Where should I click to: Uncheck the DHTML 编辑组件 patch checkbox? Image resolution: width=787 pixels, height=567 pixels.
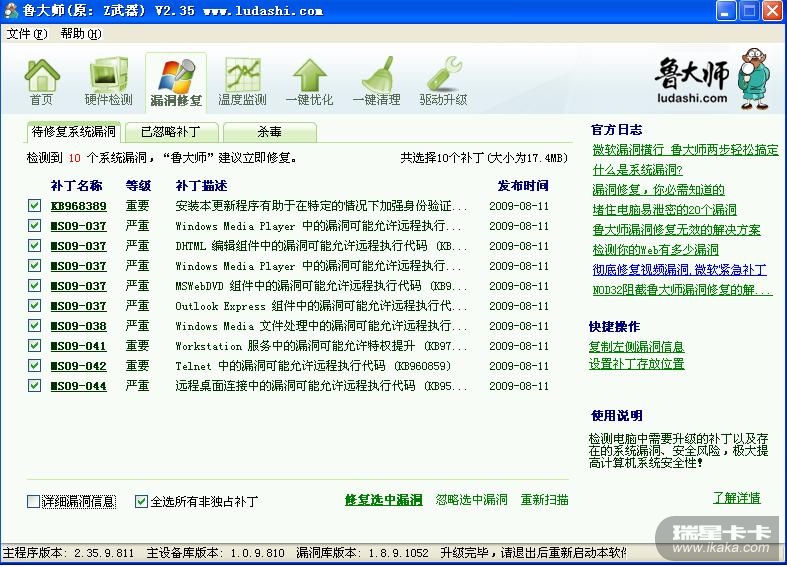[x=34, y=245]
